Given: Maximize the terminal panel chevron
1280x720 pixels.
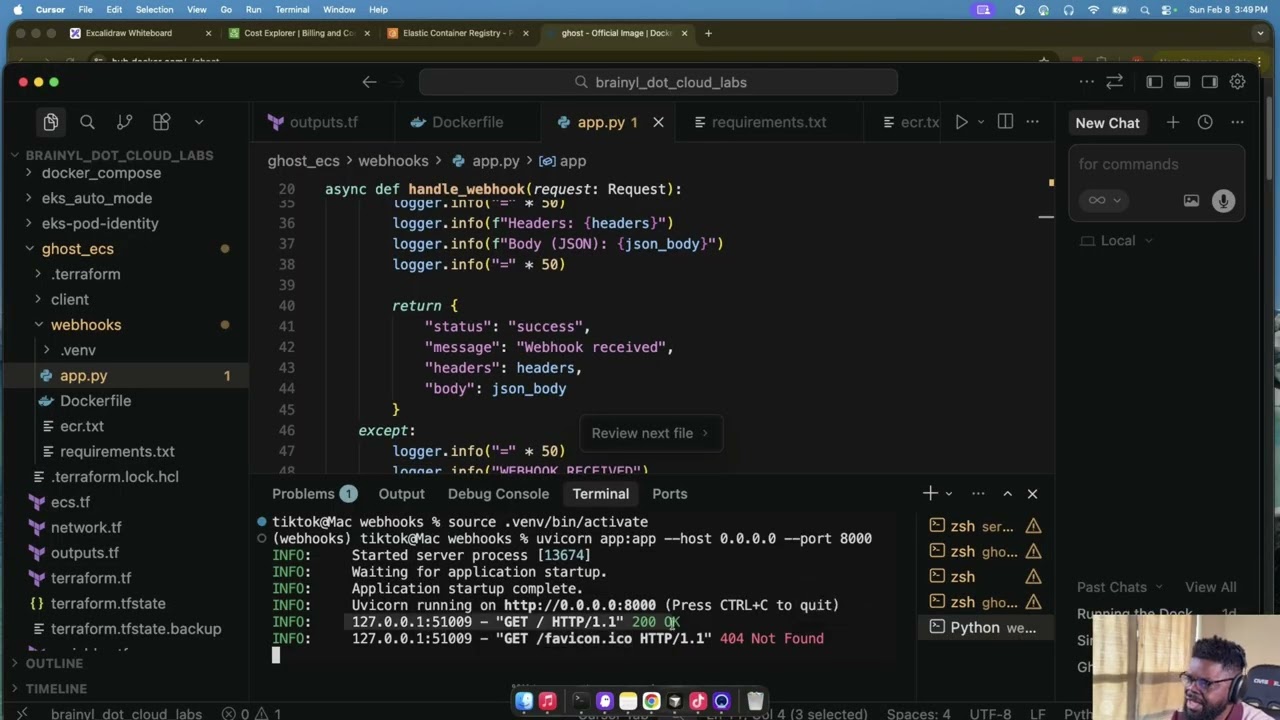Looking at the screenshot, I should coord(1007,493).
